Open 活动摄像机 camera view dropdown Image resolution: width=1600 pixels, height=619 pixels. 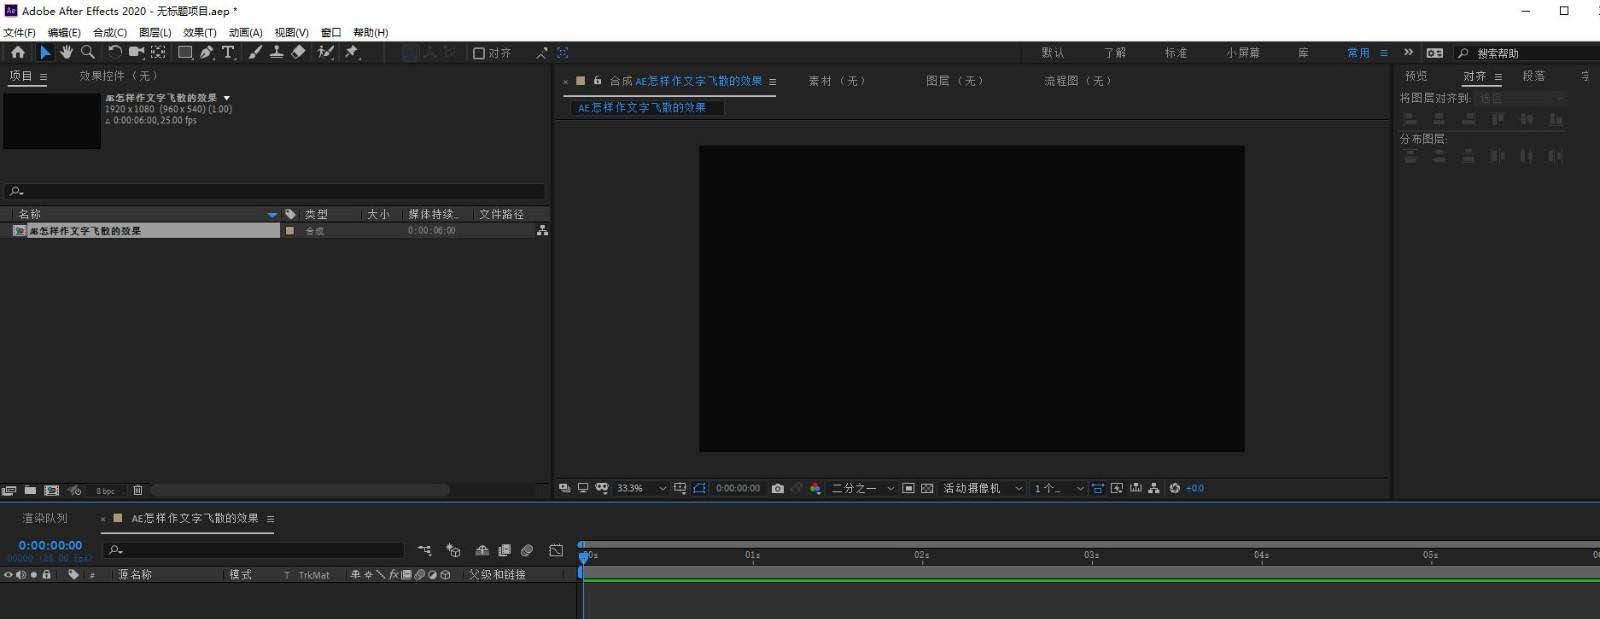click(983, 488)
